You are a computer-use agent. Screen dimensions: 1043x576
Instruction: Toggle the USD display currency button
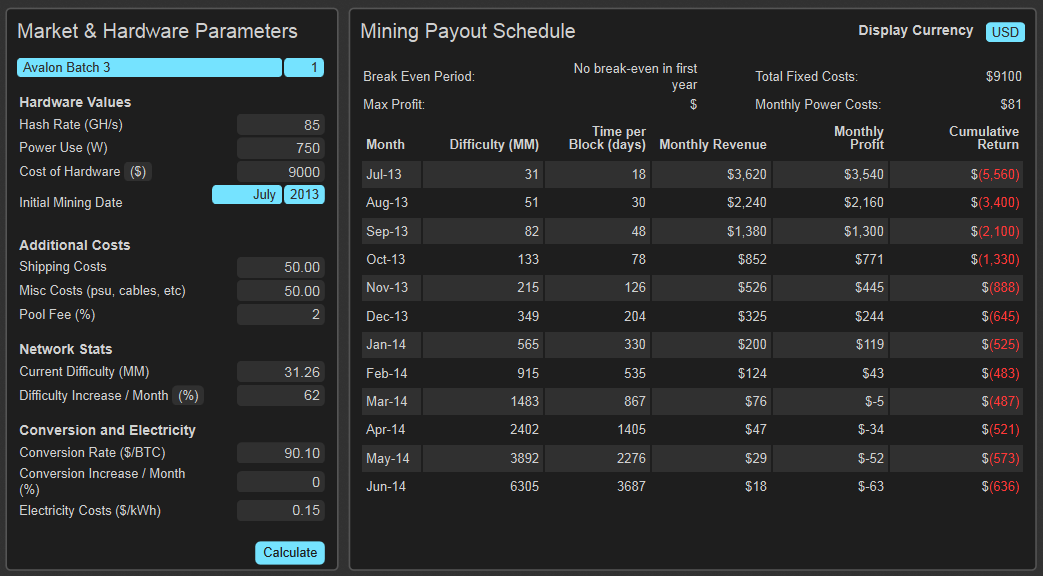1004,32
